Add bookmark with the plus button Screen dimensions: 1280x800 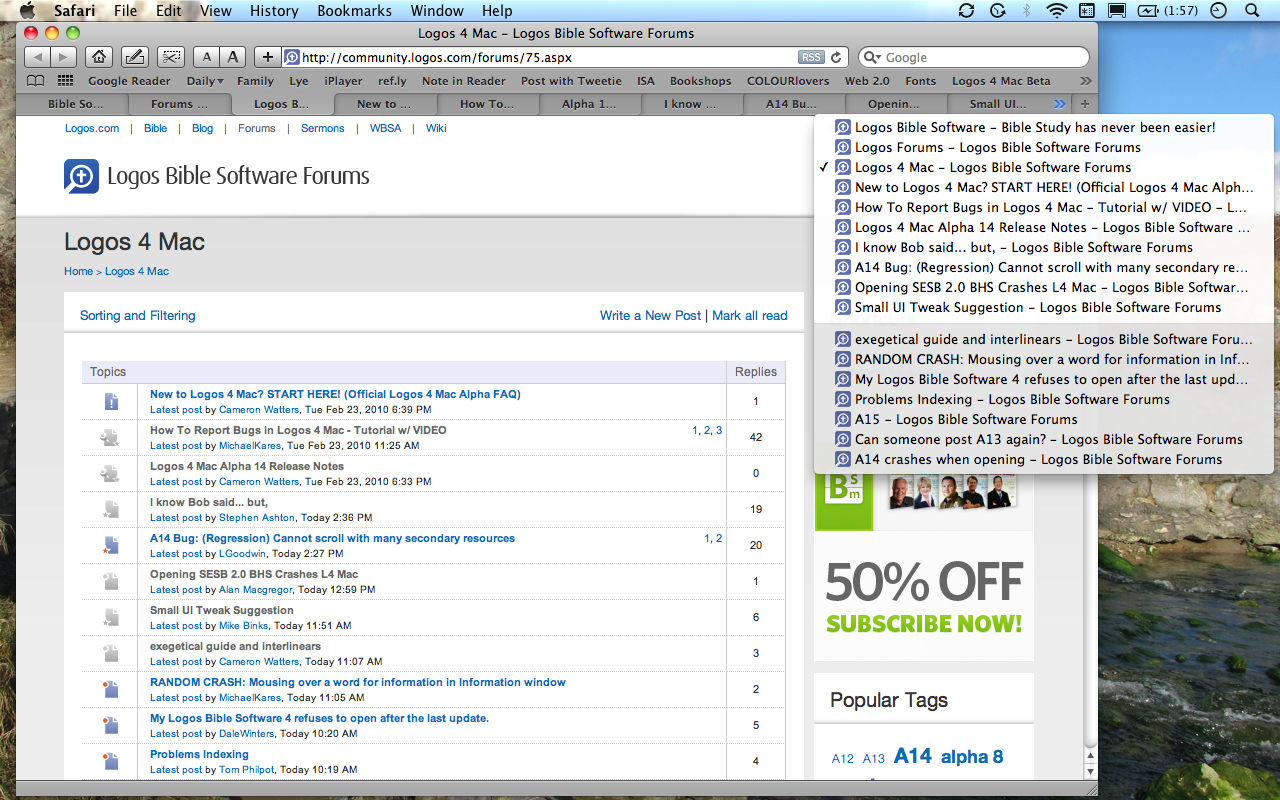pyautogui.click(x=267, y=57)
